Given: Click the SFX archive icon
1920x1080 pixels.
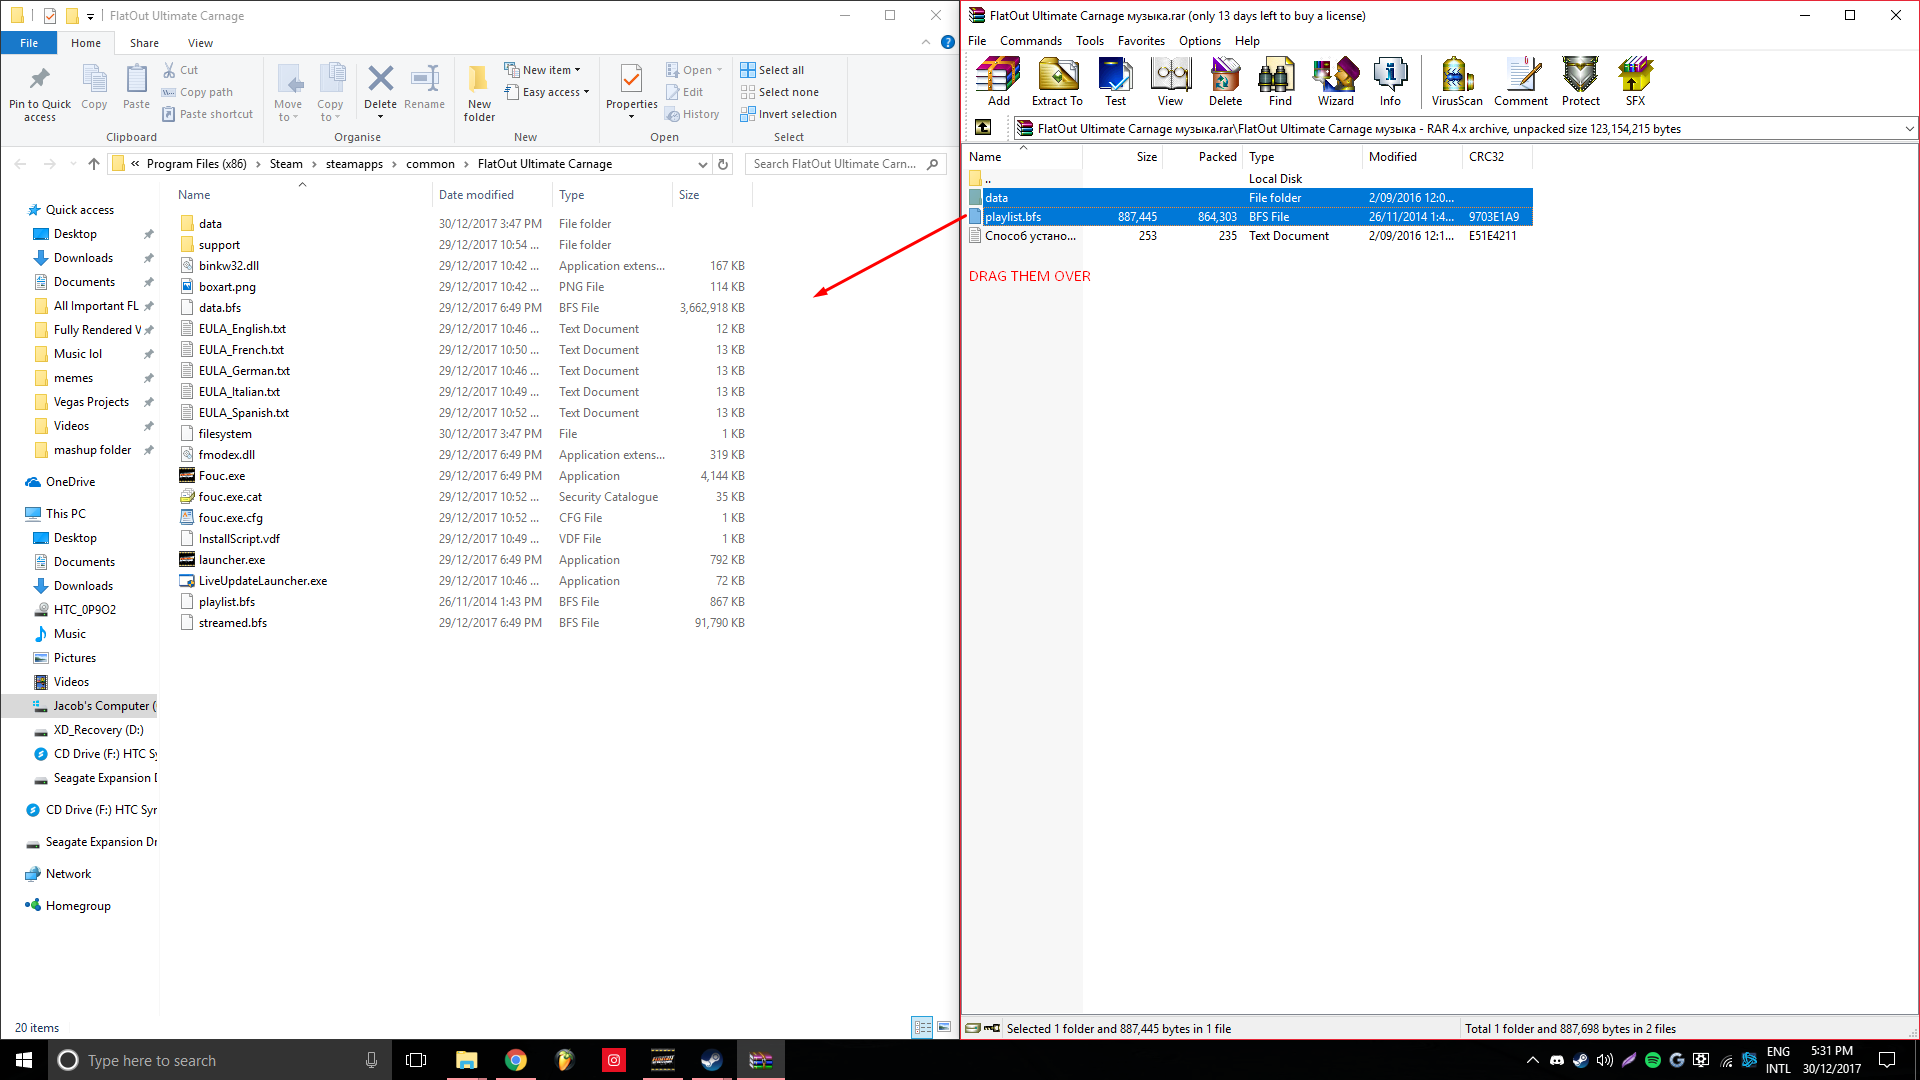Looking at the screenshot, I should 1635,82.
